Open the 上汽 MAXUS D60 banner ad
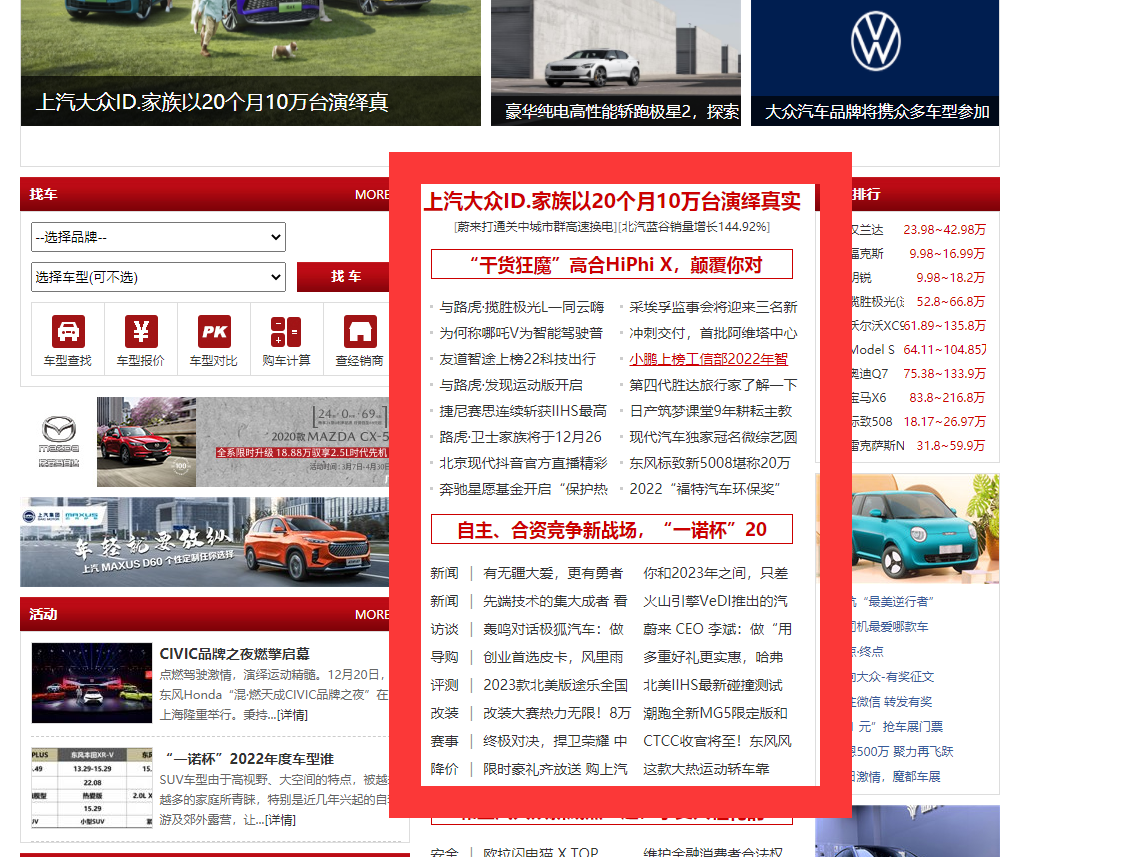Viewport: 1138px width, 857px height. (x=205, y=542)
